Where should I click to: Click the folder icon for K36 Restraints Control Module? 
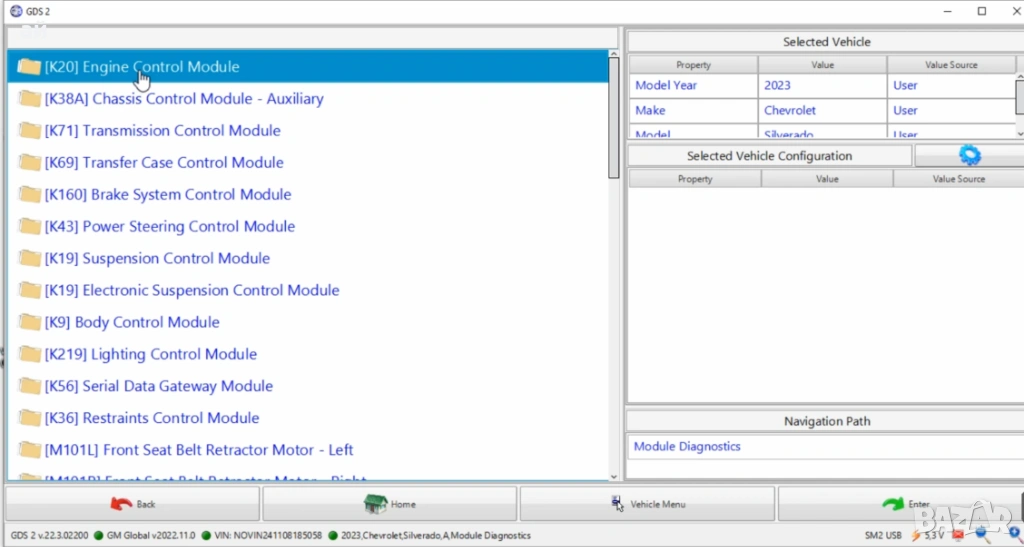pyautogui.click(x=29, y=419)
